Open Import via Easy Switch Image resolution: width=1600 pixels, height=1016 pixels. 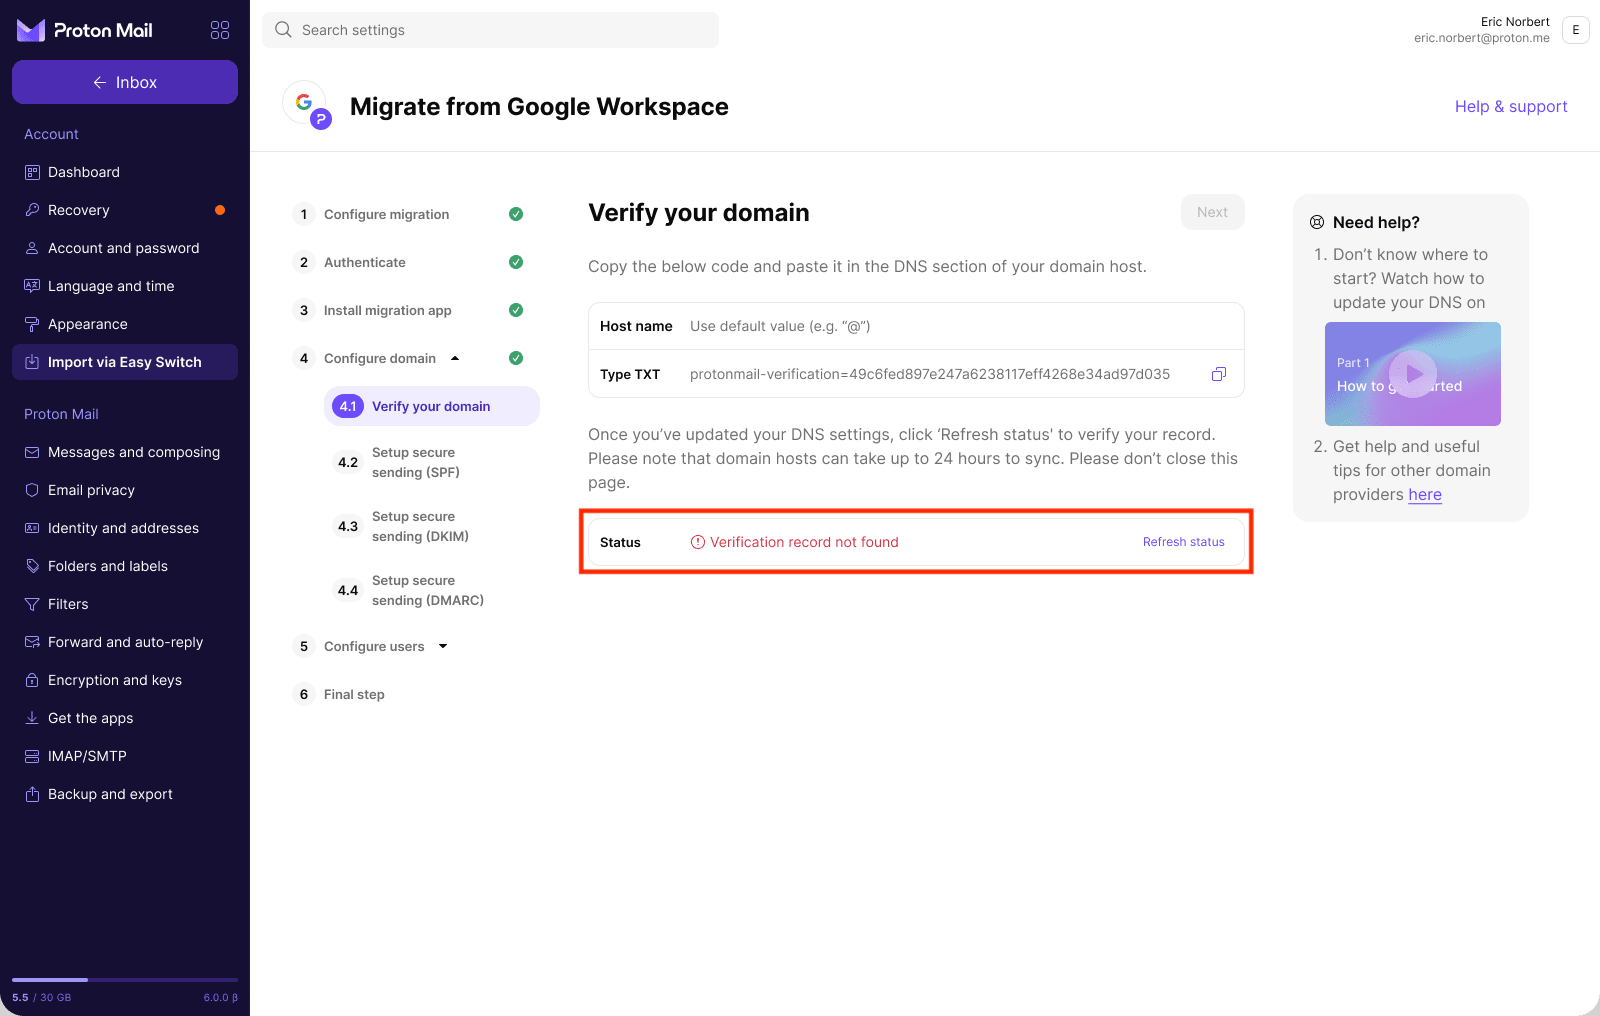click(125, 362)
